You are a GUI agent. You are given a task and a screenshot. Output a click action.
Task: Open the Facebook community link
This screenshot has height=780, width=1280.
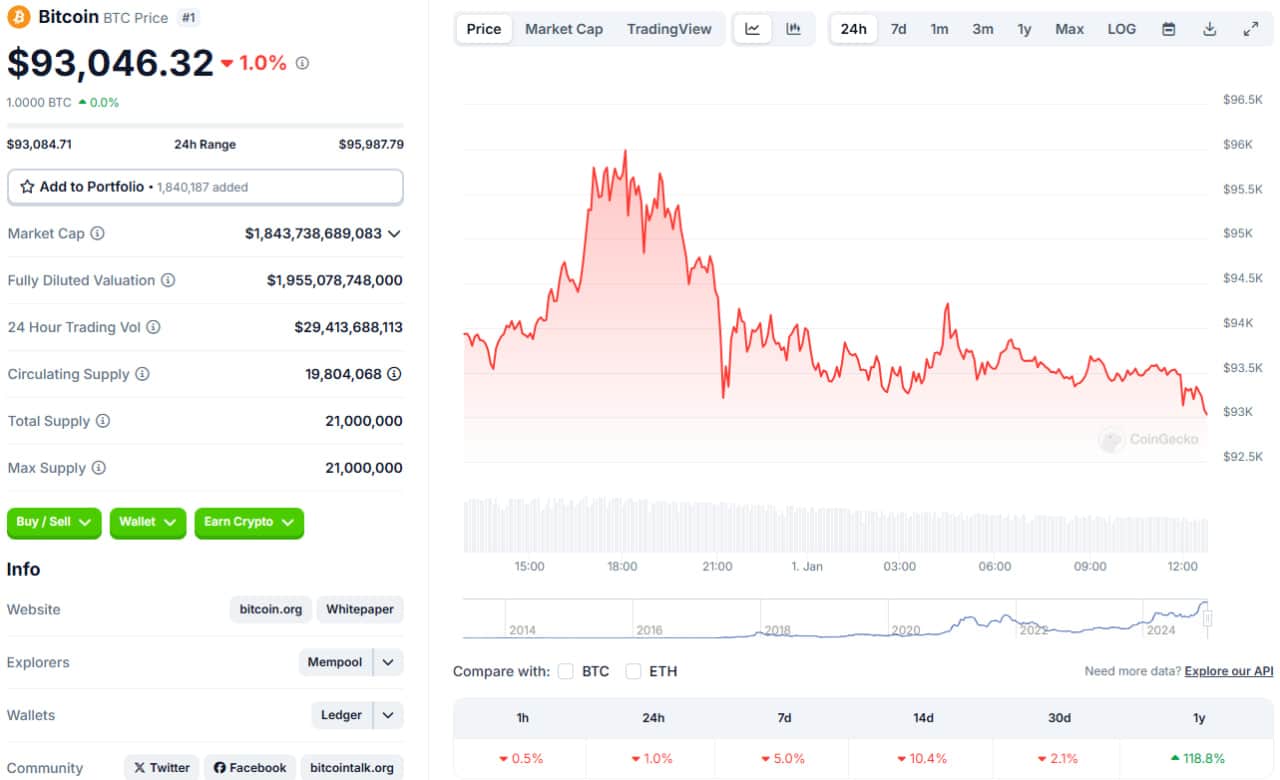pos(250,768)
